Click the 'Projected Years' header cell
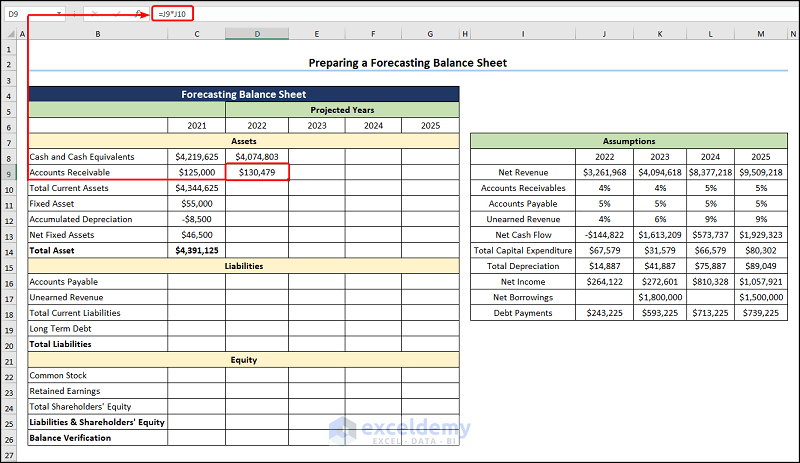 pos(342,110)
